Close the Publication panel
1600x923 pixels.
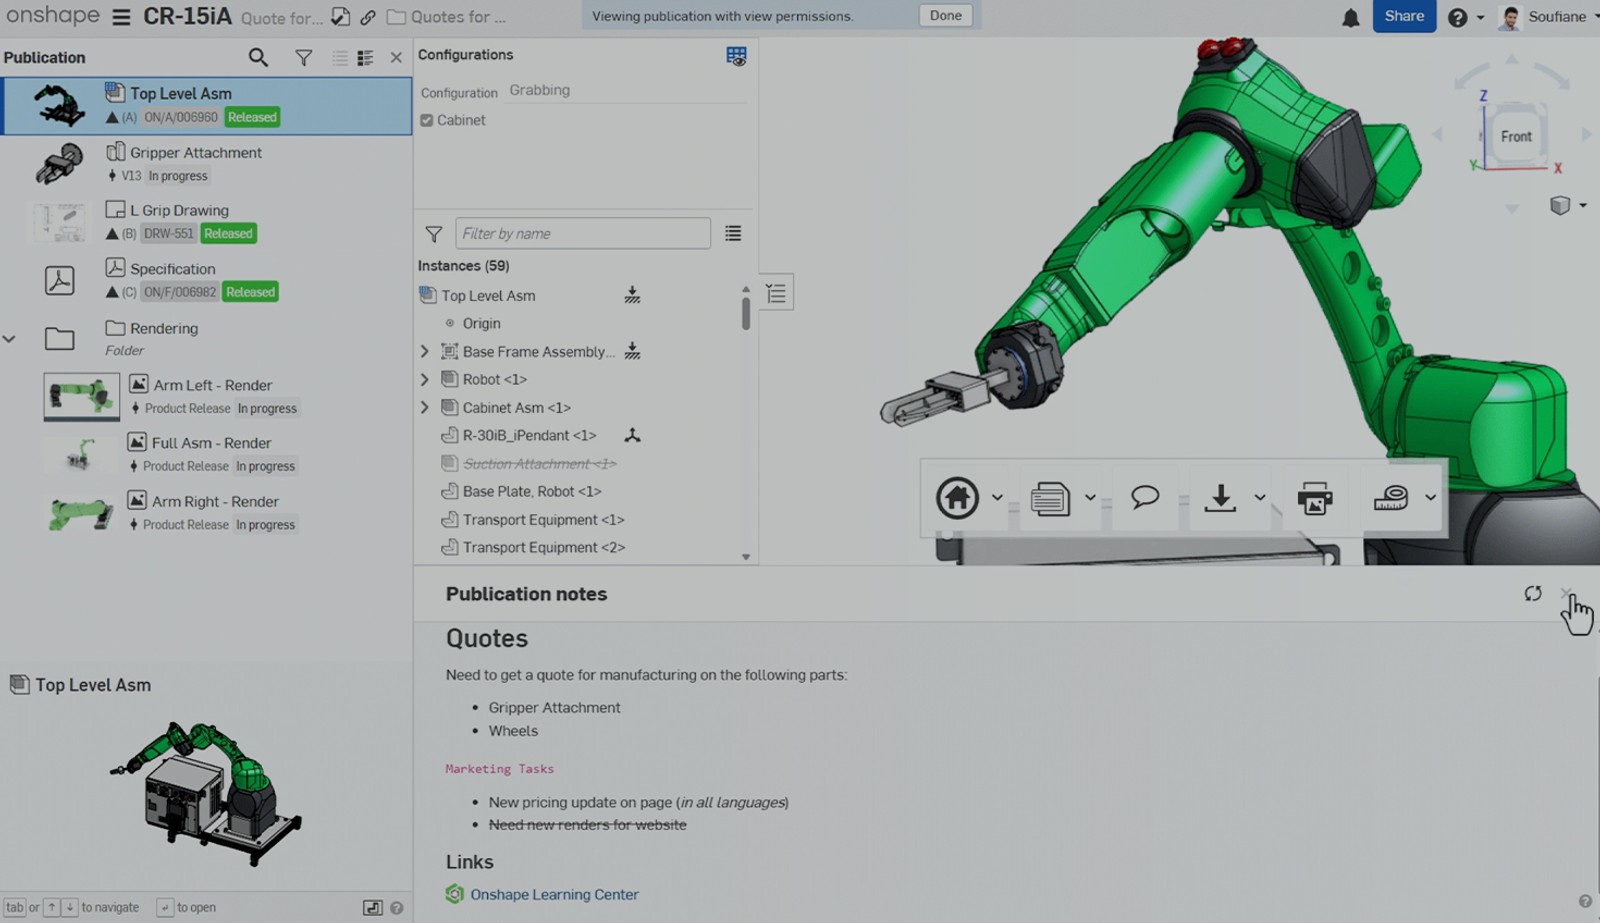pyautogui.click(x=396, y=58)
